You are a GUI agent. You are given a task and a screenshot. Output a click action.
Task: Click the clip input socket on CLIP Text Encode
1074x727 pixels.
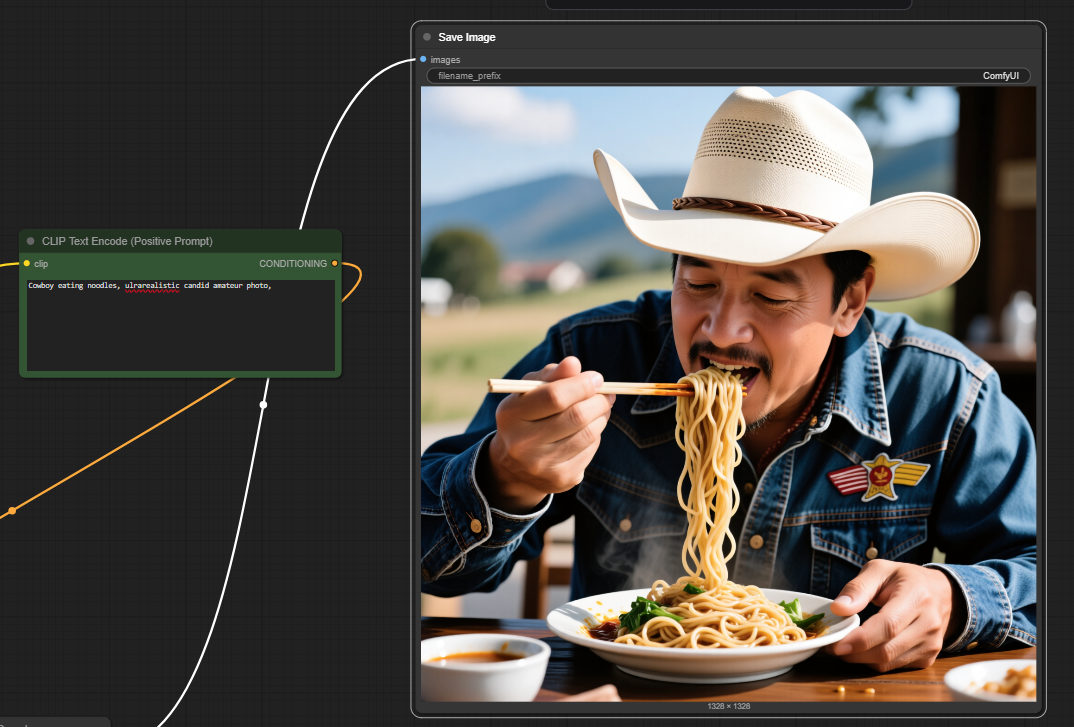tap(27, 263)
